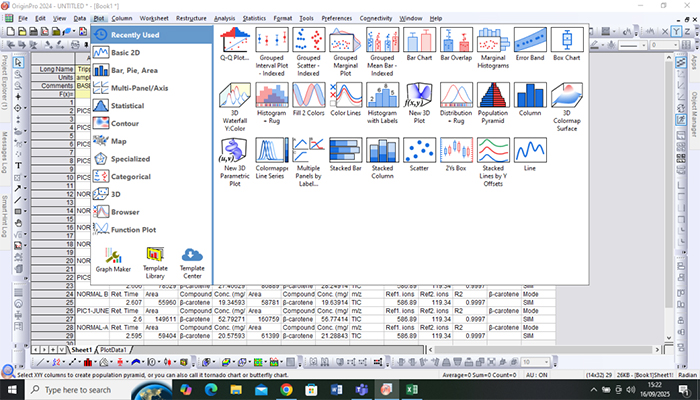Pick the Color Lines plot

[x=345, y=100]
